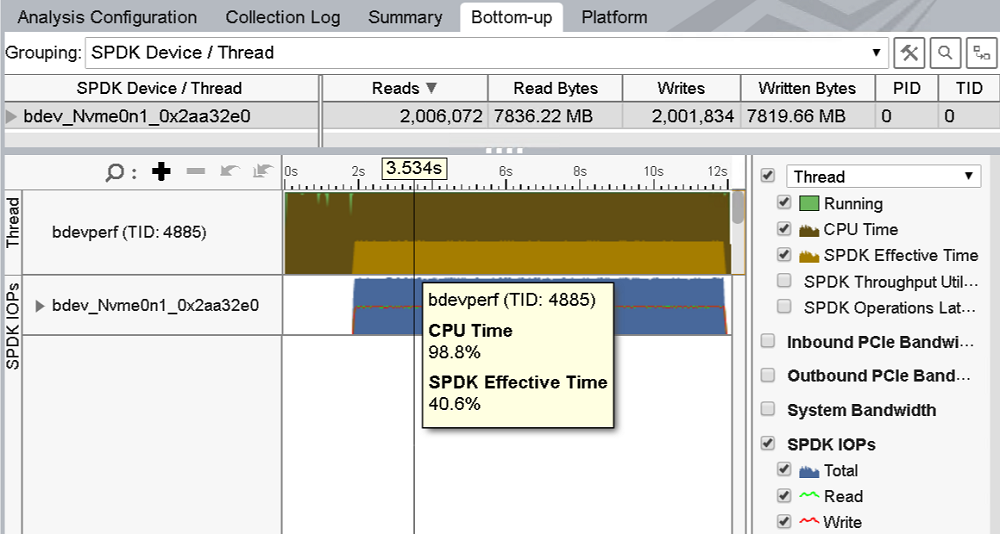The image size is (1000, 534).
Task: Uncheck the Running checkbox
Action: click(x=784, y=203)
